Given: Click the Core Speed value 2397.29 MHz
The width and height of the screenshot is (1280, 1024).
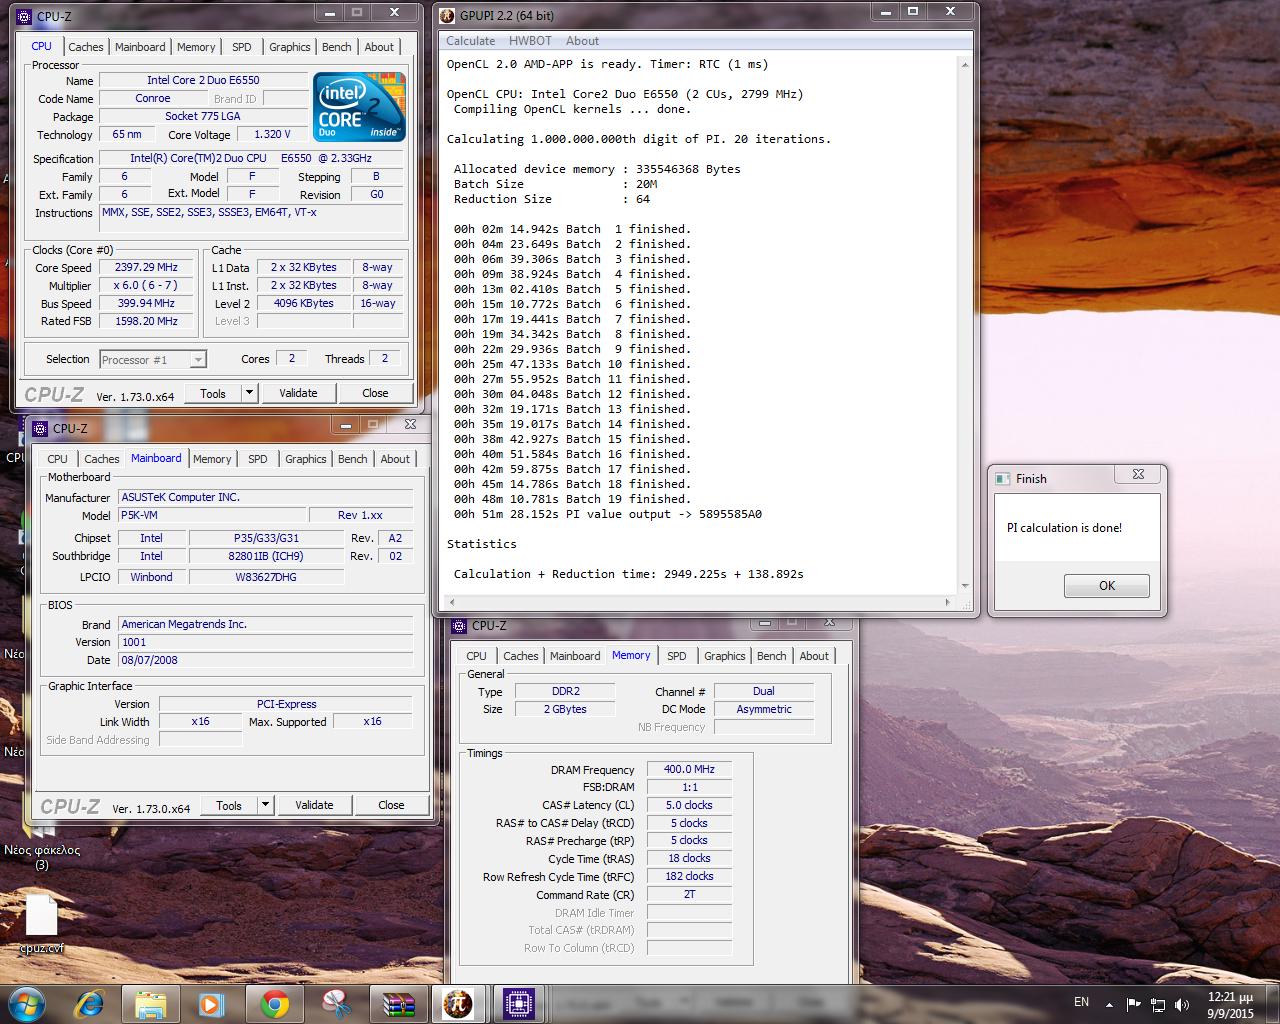Looking at the screenshot, I should (146, 267).
